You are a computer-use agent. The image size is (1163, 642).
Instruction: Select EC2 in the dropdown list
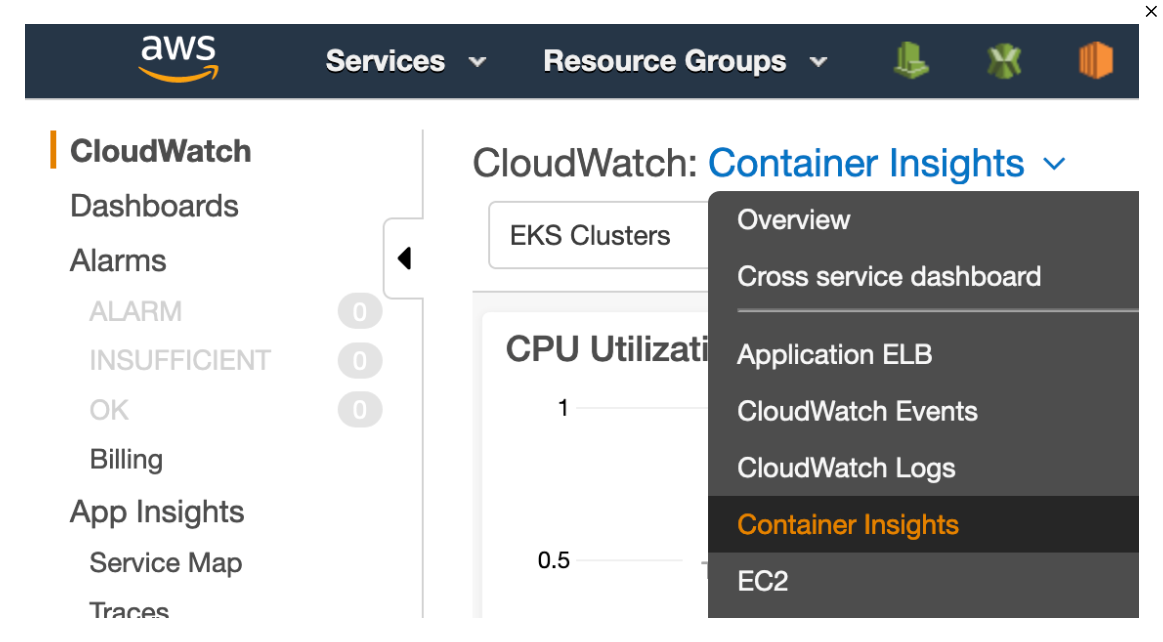(x=762, y=581)
